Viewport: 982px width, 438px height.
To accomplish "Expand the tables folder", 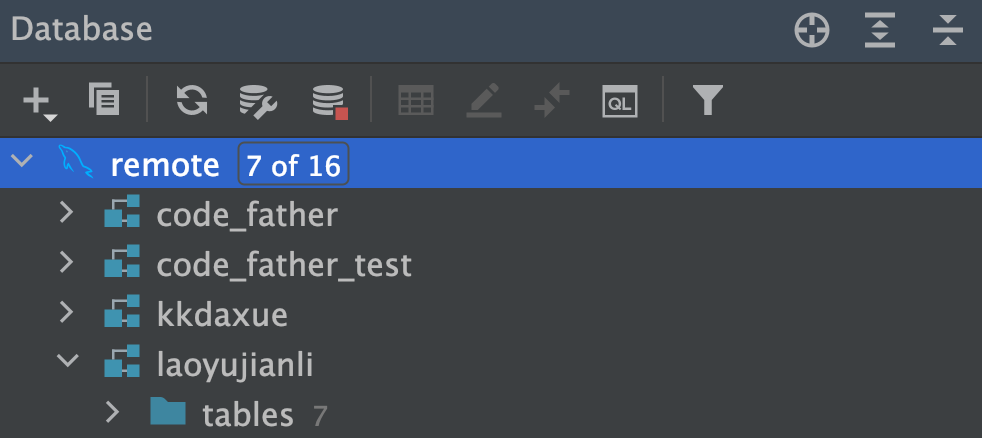I will pos(113,413).
